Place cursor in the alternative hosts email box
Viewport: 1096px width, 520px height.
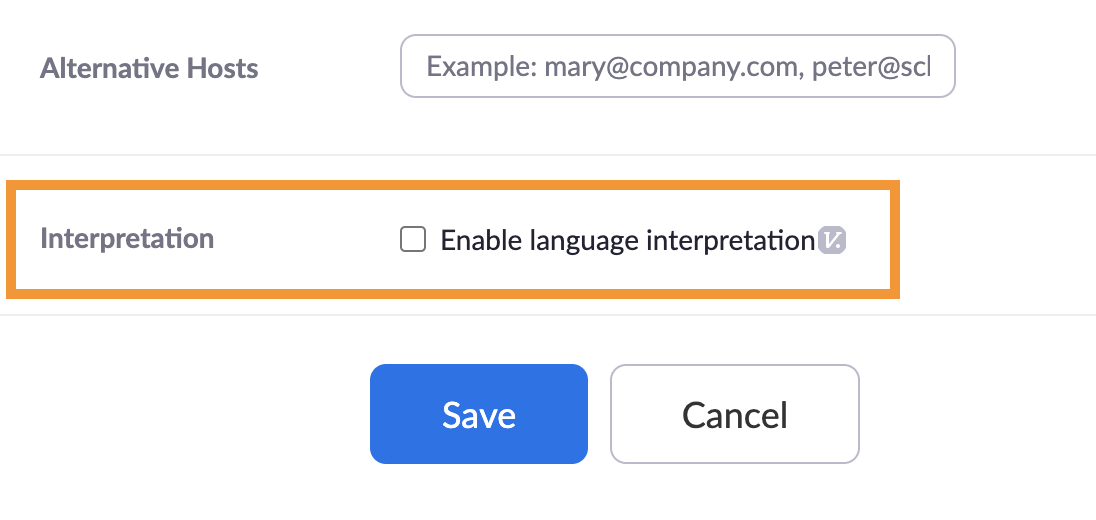coord(677,66)
